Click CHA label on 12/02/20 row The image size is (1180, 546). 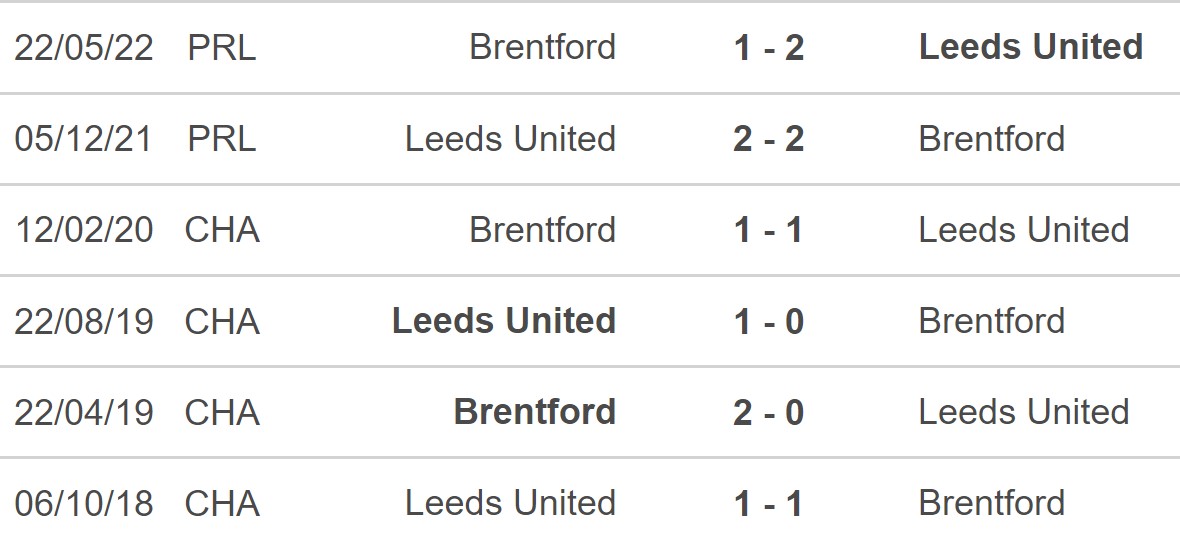pos(222,230)
